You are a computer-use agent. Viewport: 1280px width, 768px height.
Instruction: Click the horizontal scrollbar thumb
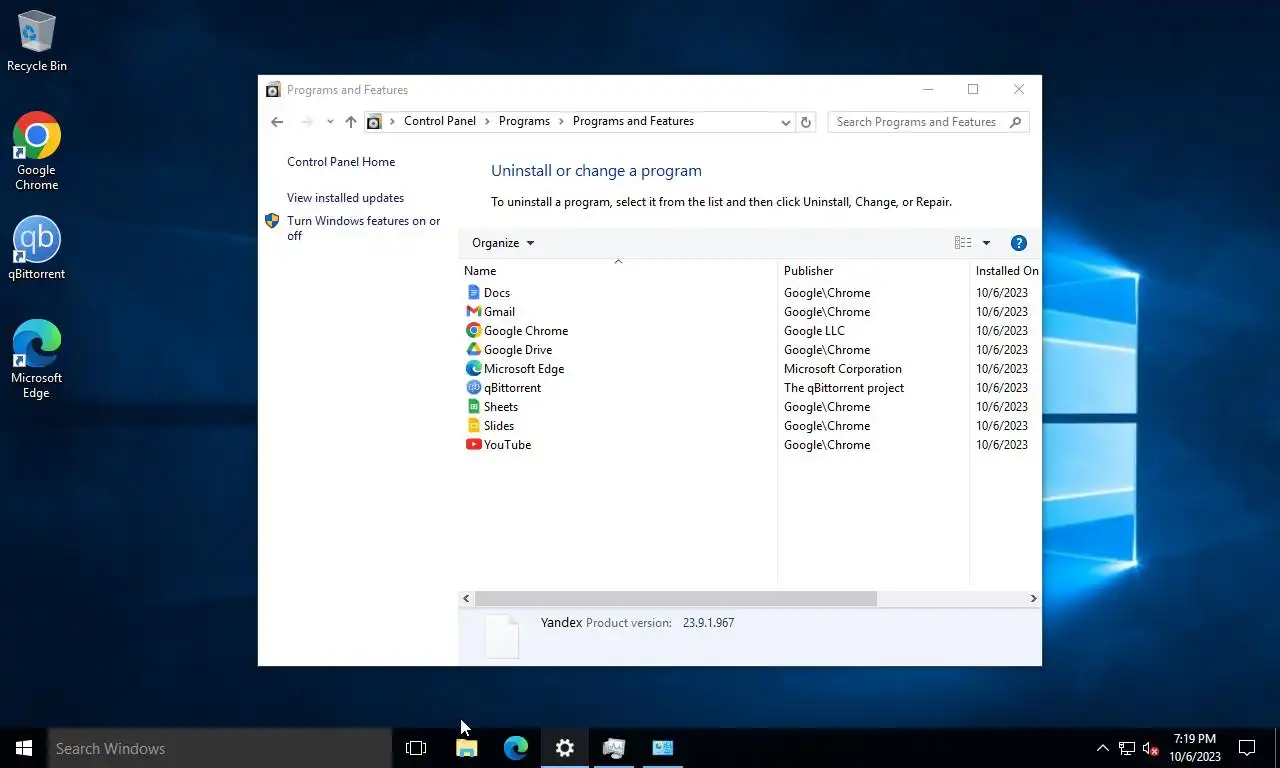pos(676,598)
